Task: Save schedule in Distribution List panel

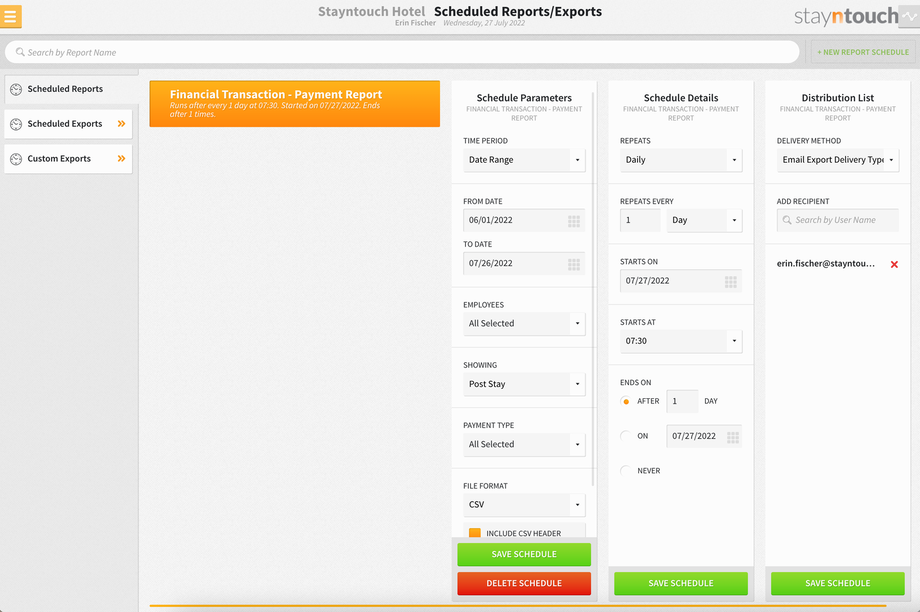Action: pos(837,583)
